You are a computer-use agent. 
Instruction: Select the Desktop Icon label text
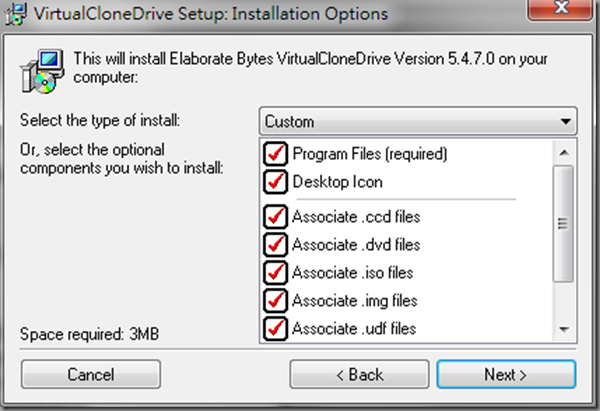point(338,182)
